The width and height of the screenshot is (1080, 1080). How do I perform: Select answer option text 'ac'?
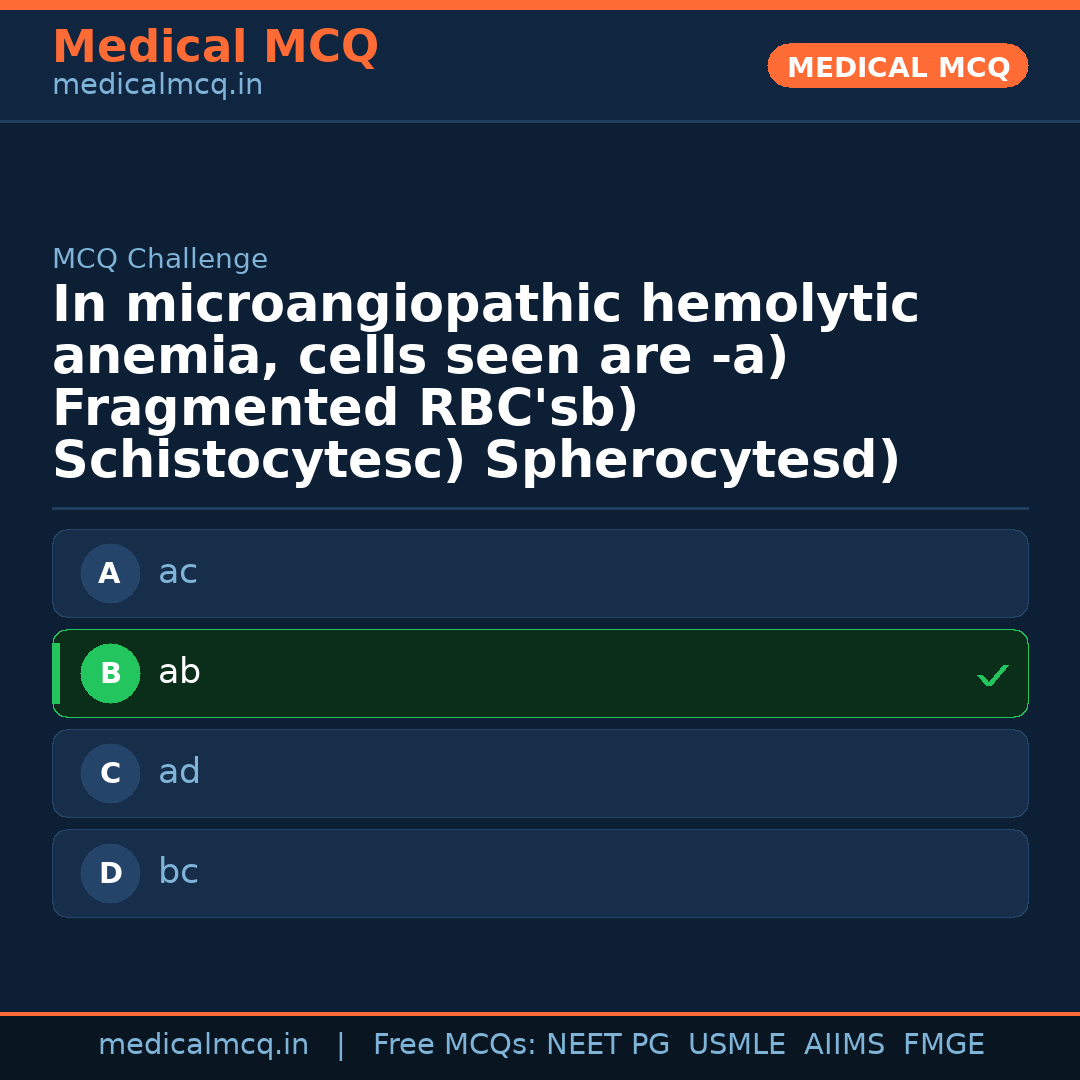coord(178,573)
